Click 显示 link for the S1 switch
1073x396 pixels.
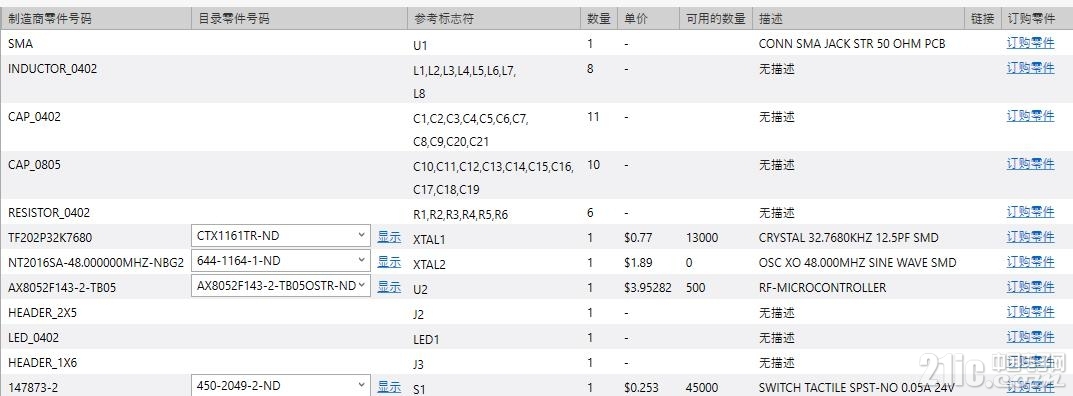coord(389,387)
